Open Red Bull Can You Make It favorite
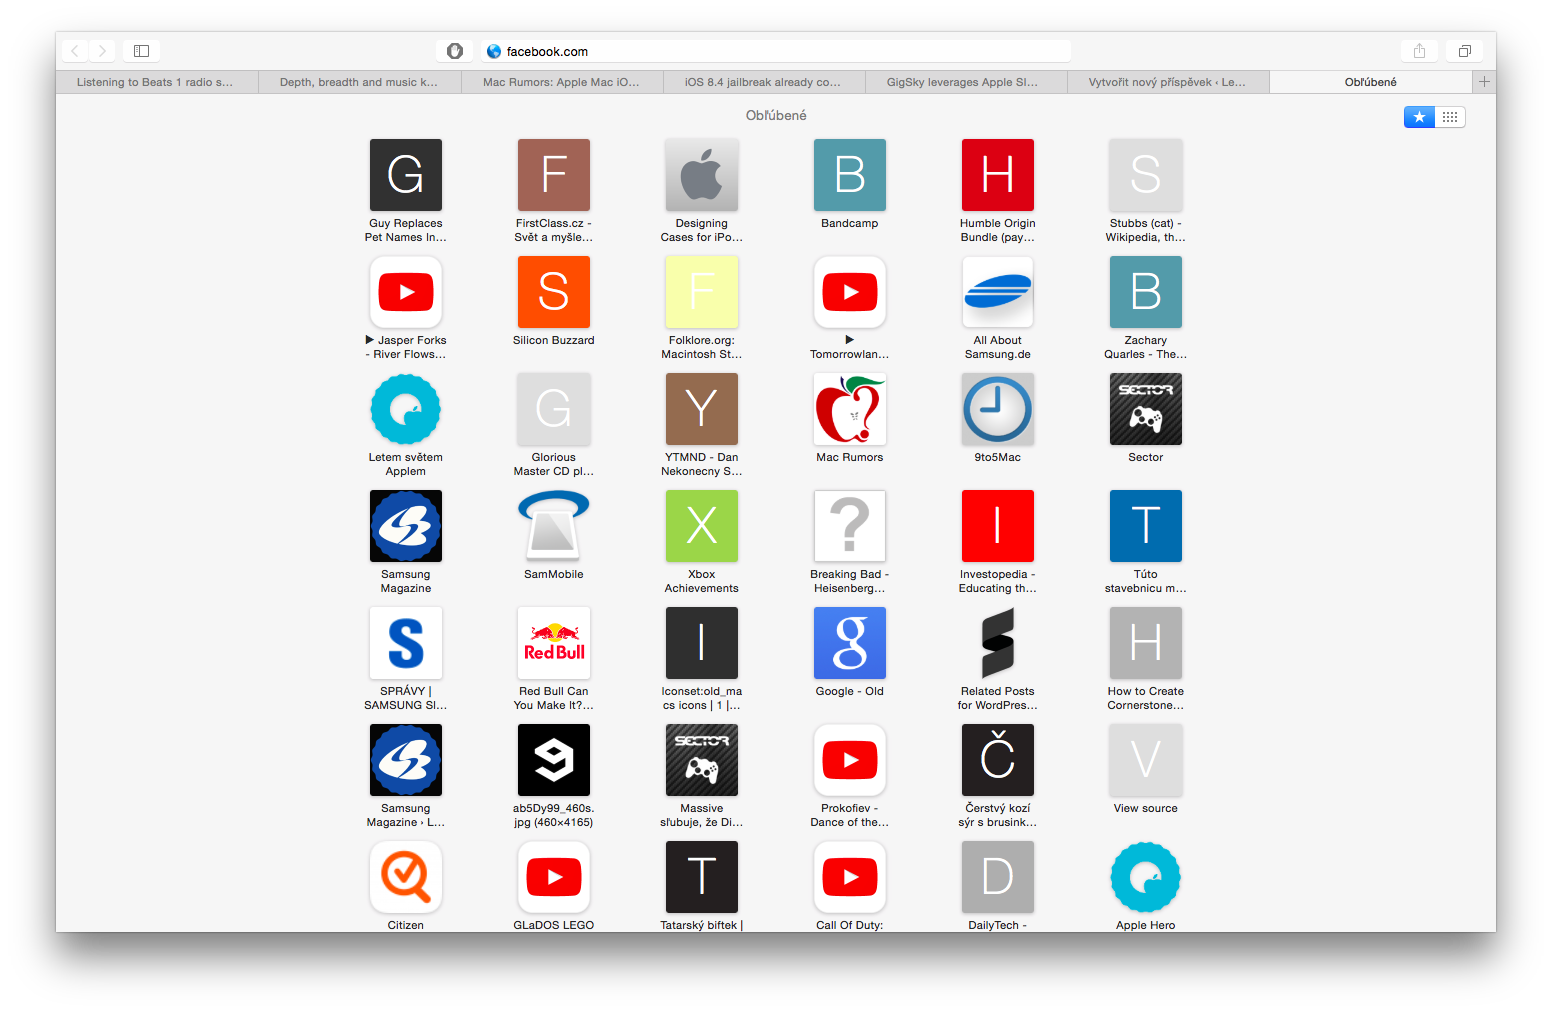Image resolution: width=1552 pixels, height=1012 pixels. coord(554,643)
